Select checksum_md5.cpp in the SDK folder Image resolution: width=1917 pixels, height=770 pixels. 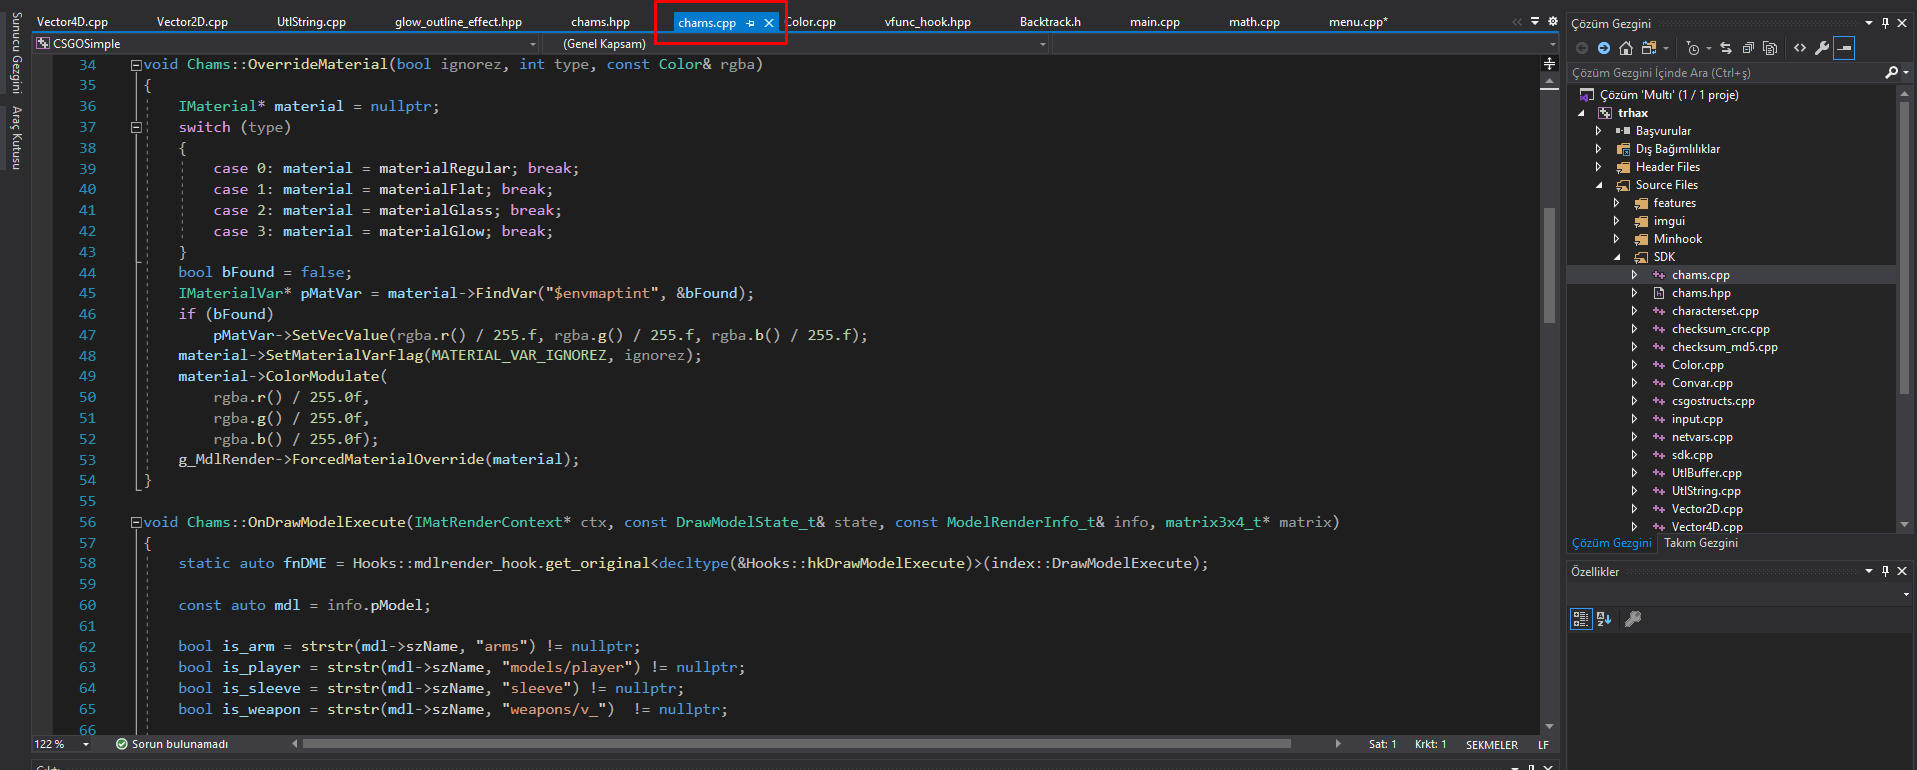[x=1724, y=347]
